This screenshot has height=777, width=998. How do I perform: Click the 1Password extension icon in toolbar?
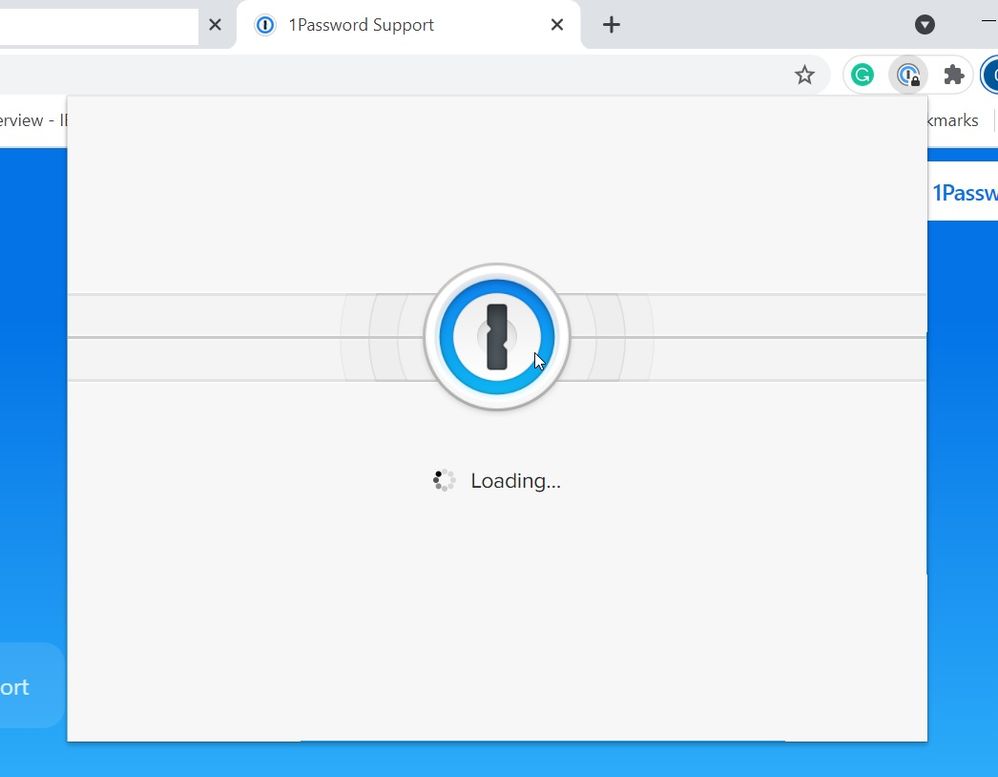coord(908,75)
